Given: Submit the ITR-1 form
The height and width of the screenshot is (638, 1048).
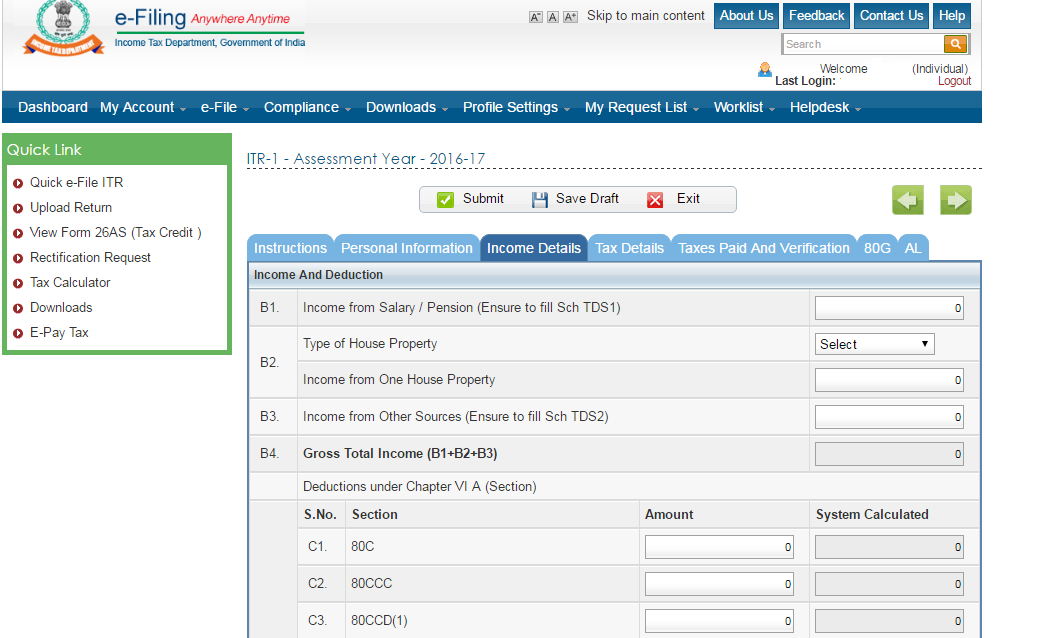Looking at the screenshot, I should point(472,199).
